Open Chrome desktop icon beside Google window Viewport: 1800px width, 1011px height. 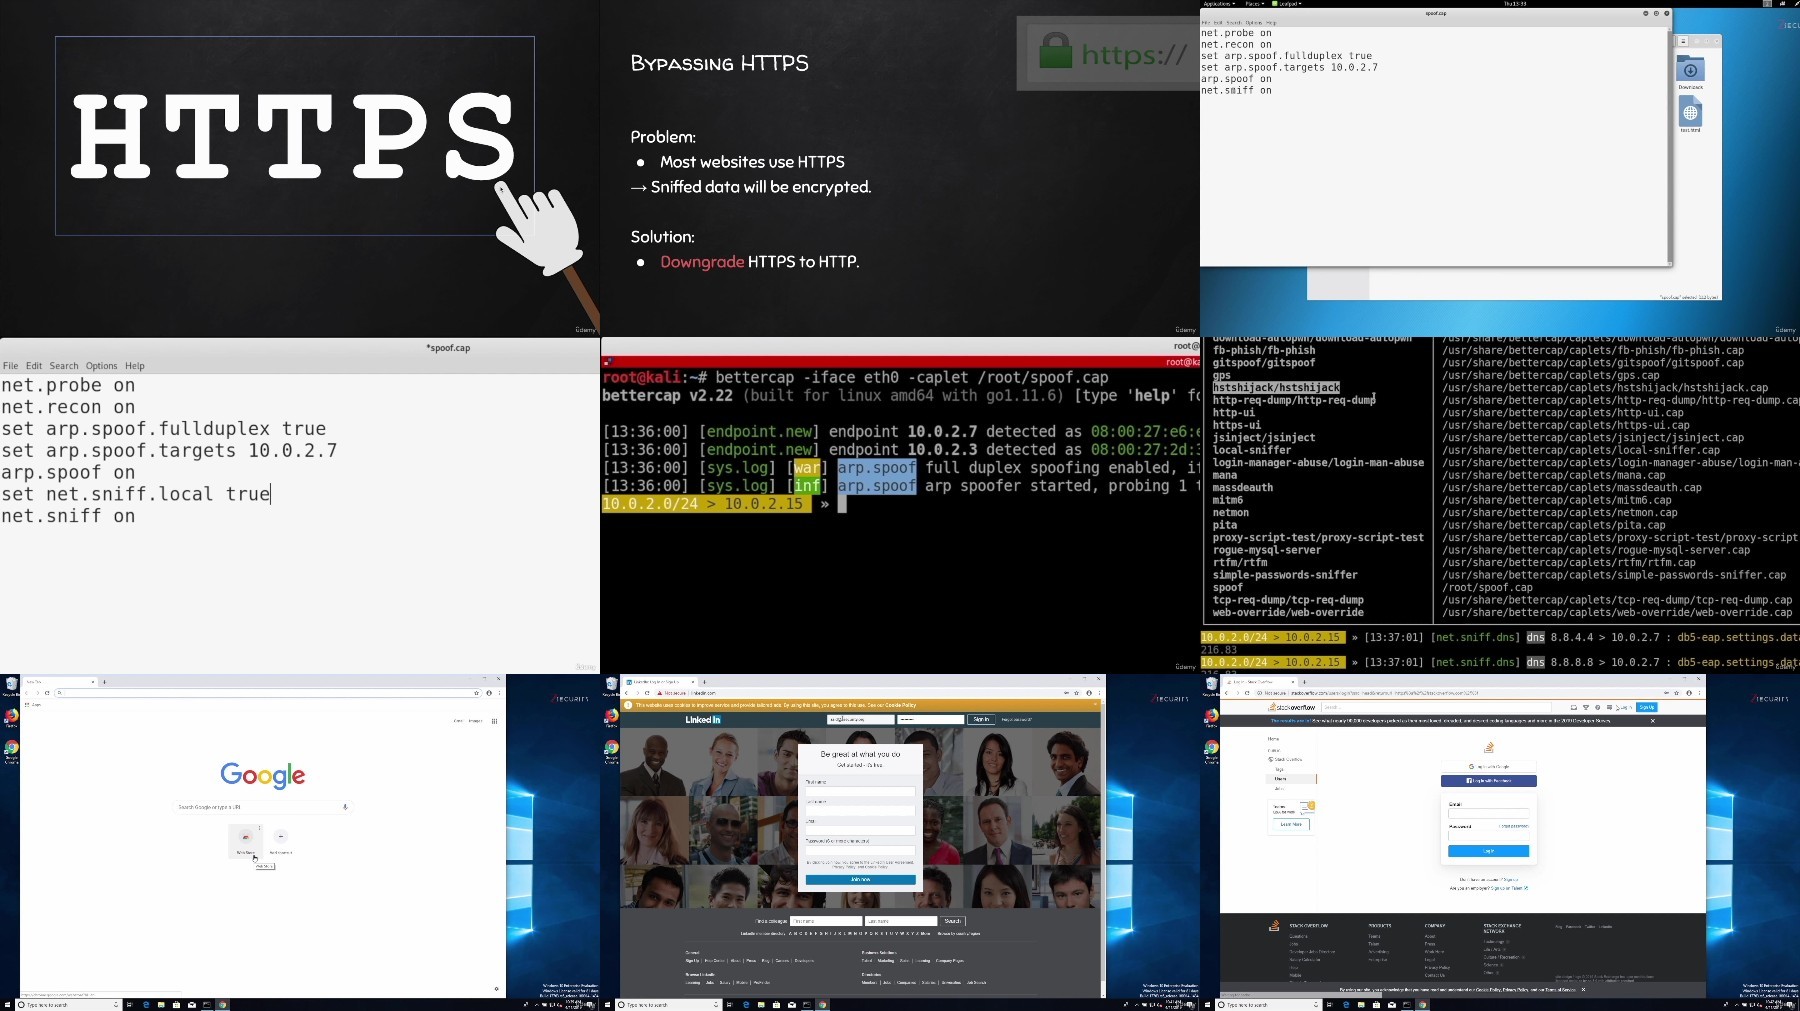(x=12, y=747)
